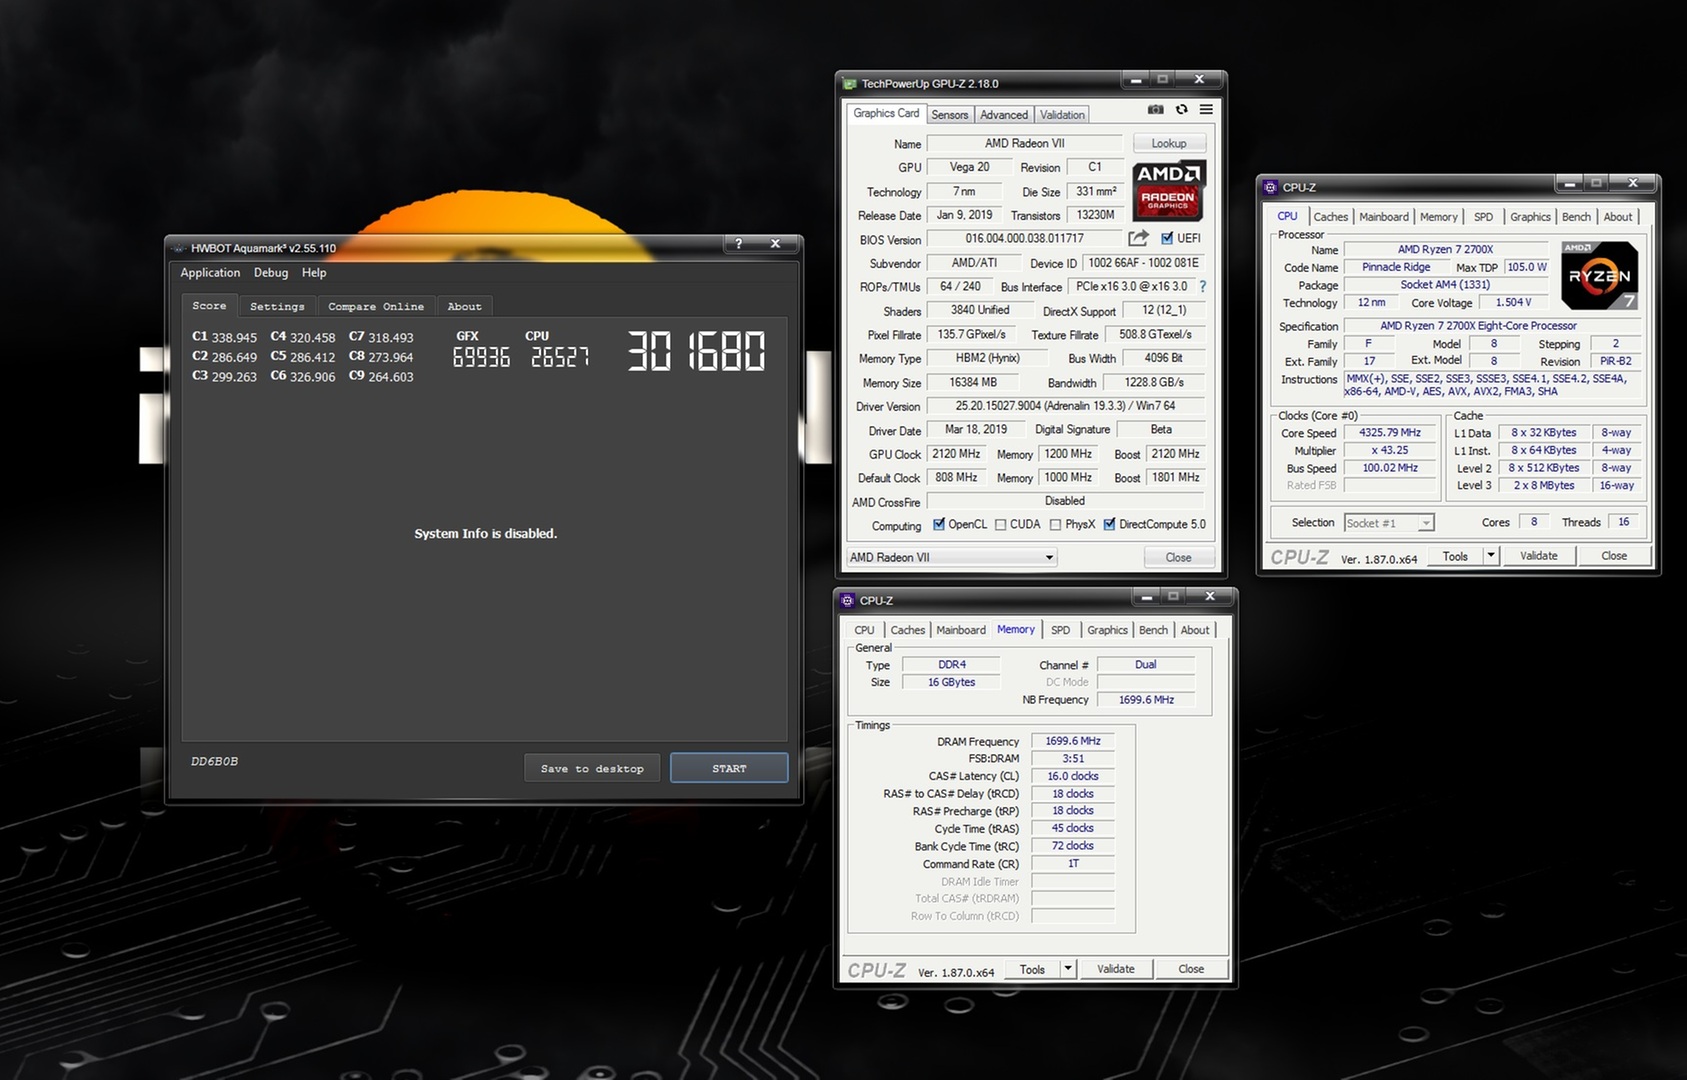Click the Close button in the CPU-Z processor window
Image resolution: width=1687 pixels, height=1080 pixels.
pyautogui.click(x=1614, y=556)
